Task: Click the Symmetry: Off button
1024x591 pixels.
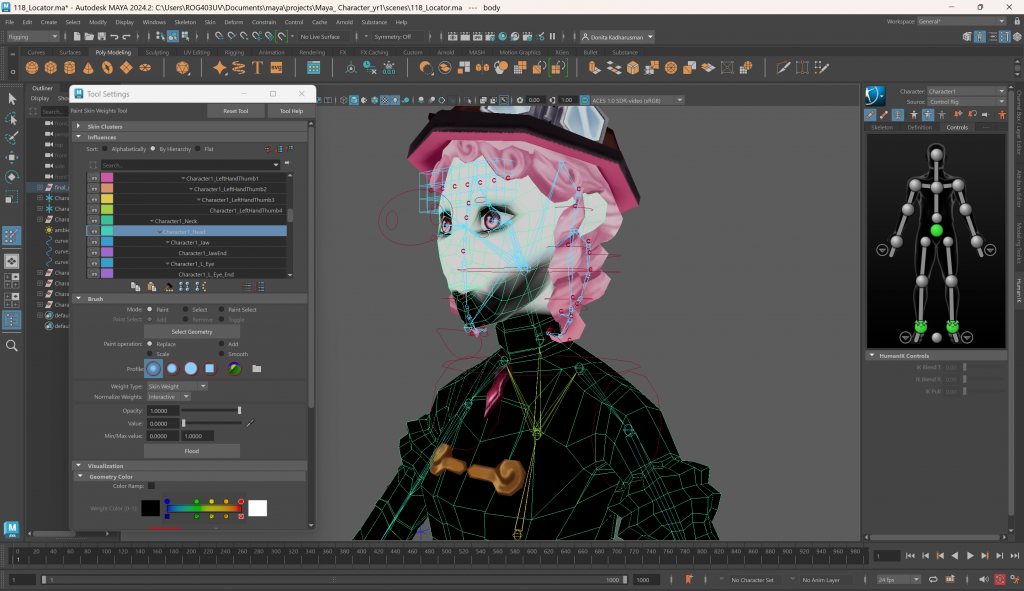Action: click(x=392, y=37)
